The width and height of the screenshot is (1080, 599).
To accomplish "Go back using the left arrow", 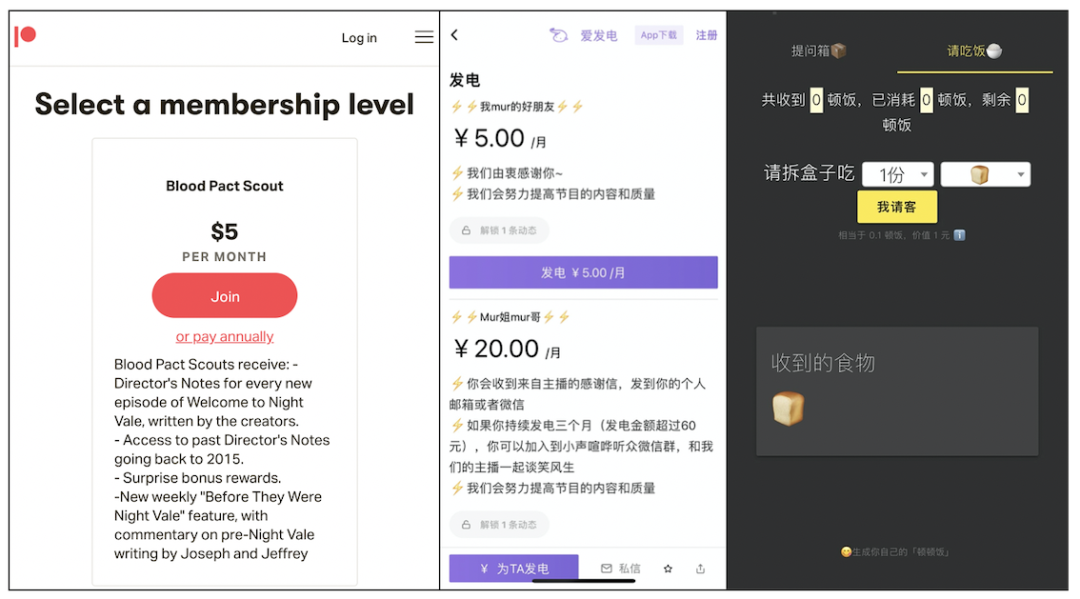I will 455,34.
